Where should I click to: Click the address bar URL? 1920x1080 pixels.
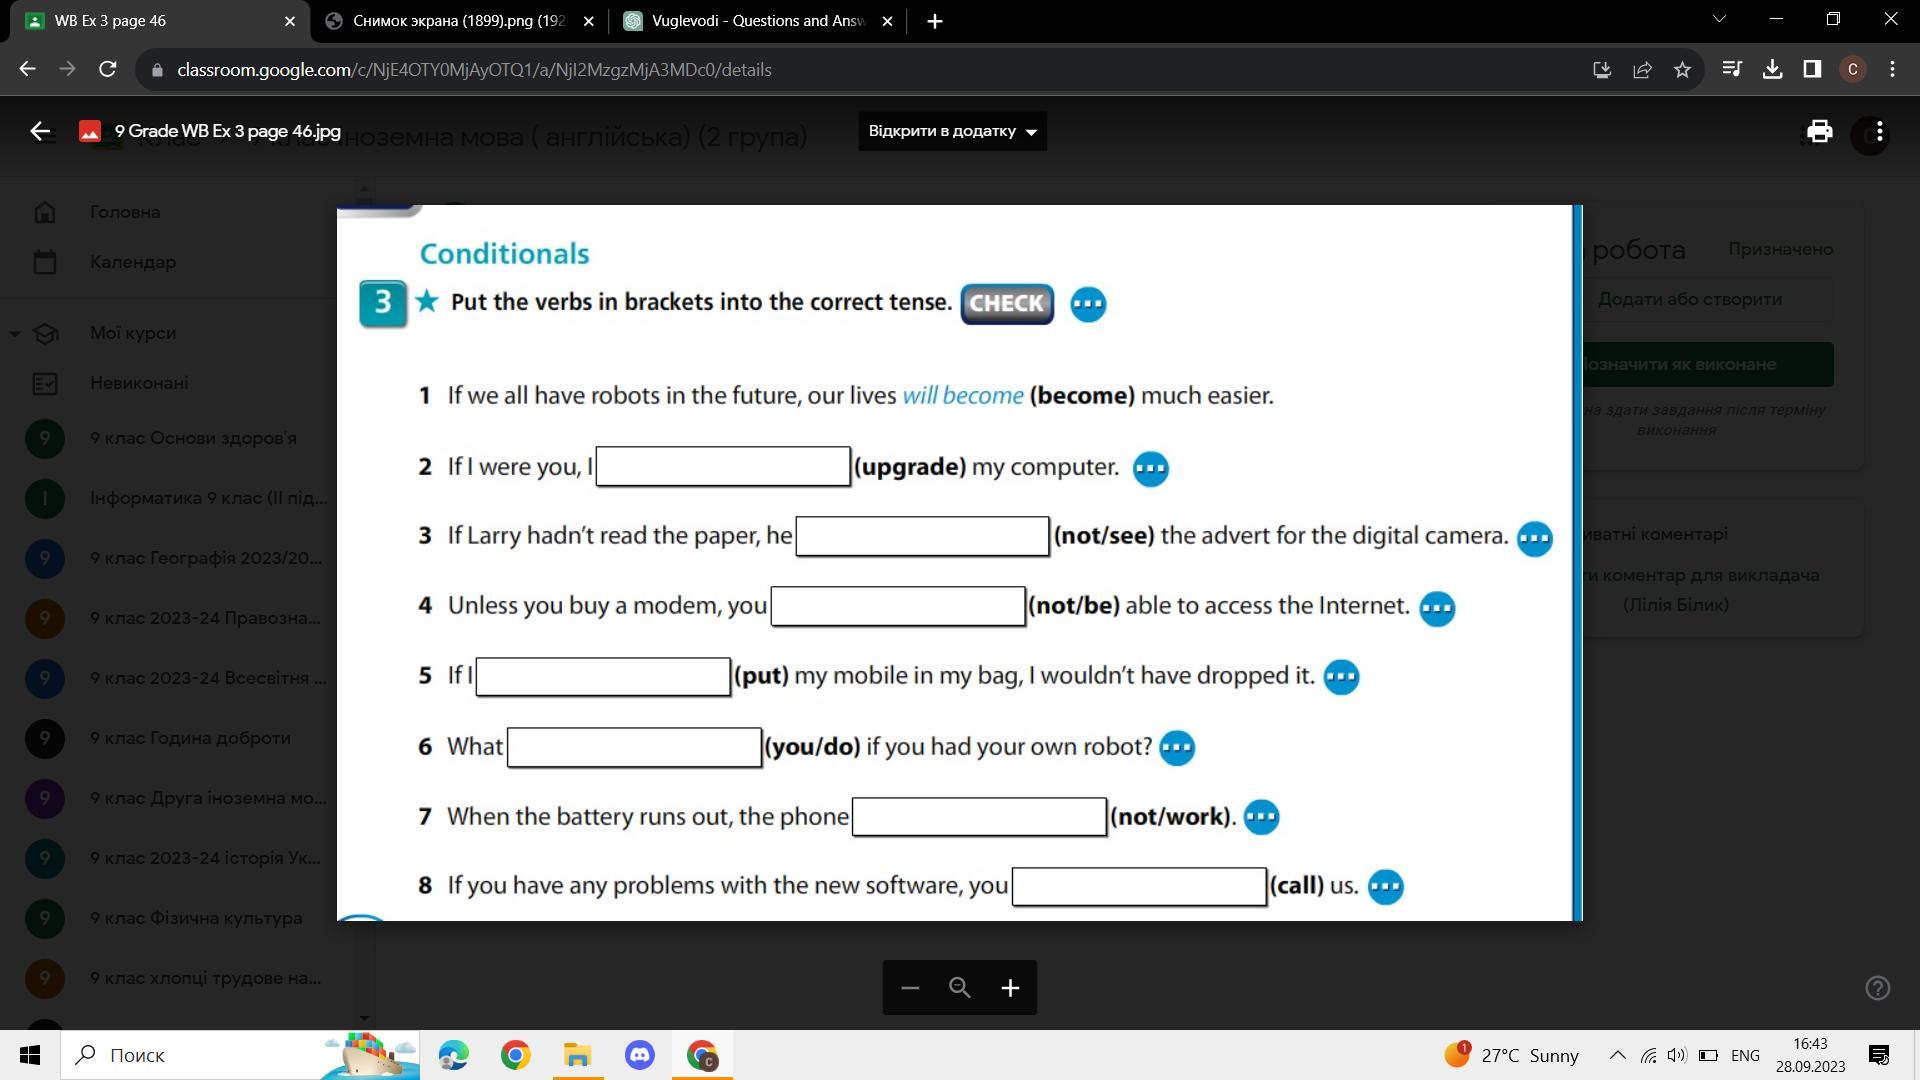[x=474, y=70]
